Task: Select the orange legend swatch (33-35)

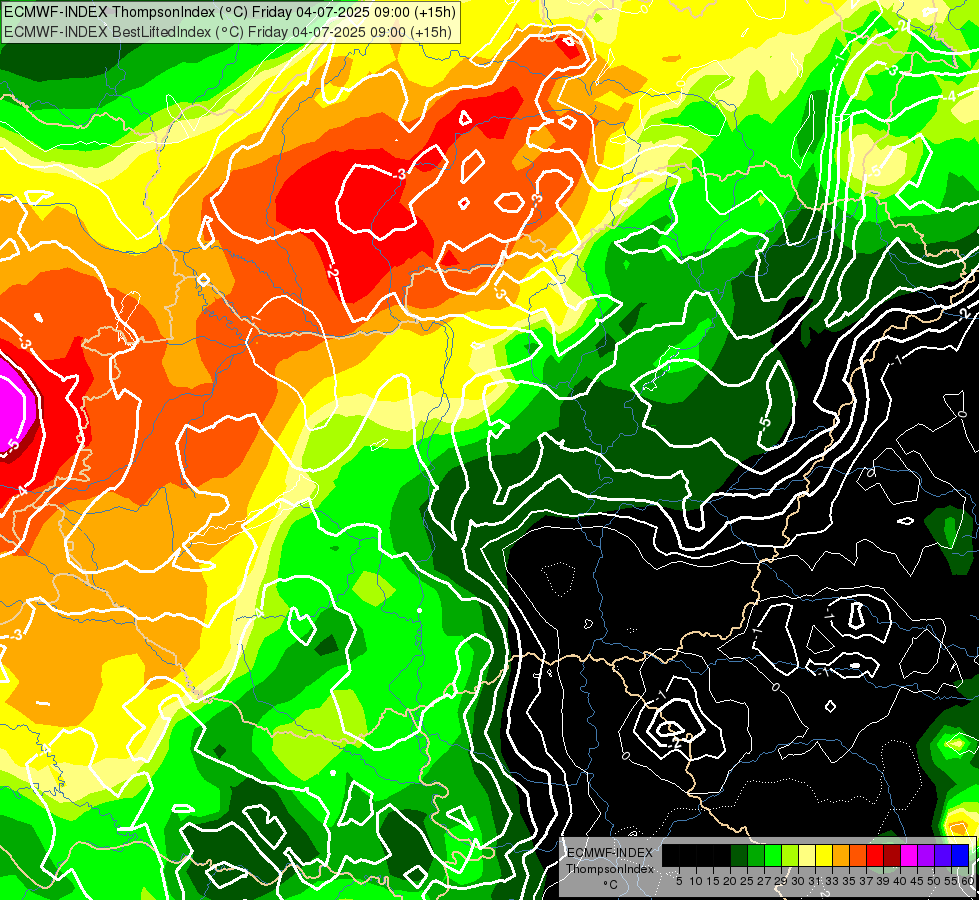Action: tap(841, 856)
